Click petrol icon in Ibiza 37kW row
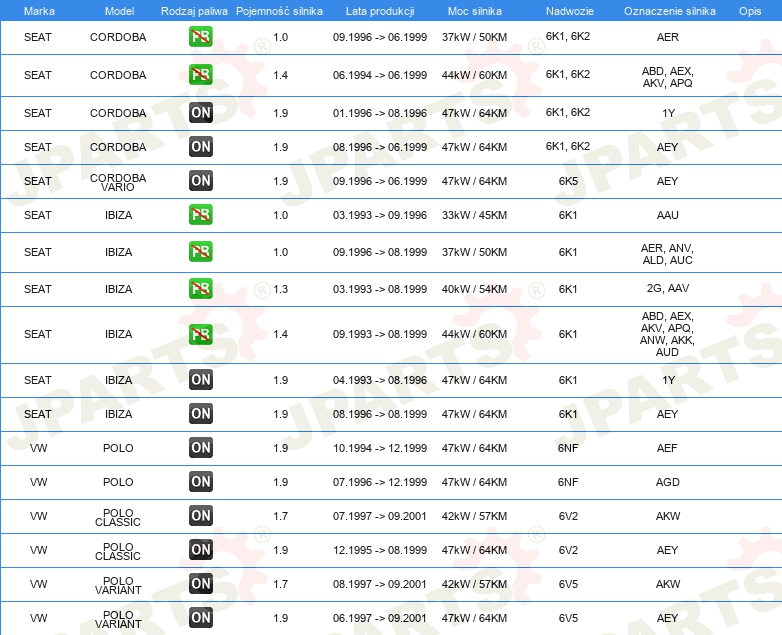782x635 pixels. pos(200,251)
